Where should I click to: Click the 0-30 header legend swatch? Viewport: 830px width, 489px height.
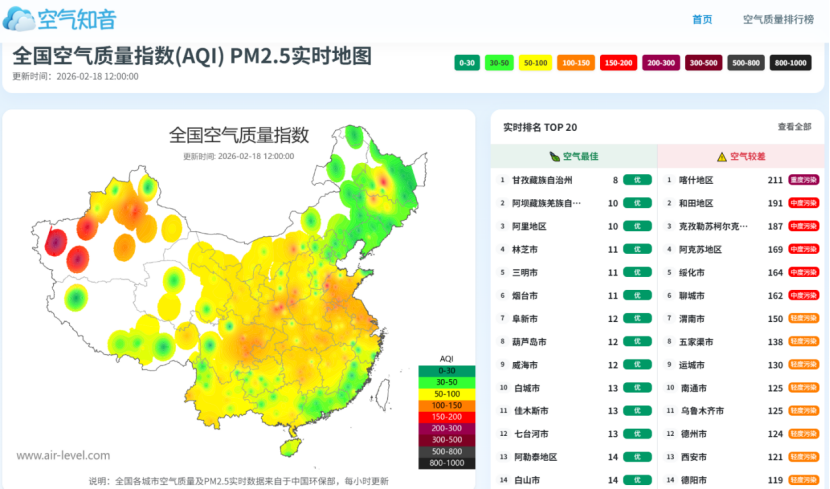coord(467,62)
